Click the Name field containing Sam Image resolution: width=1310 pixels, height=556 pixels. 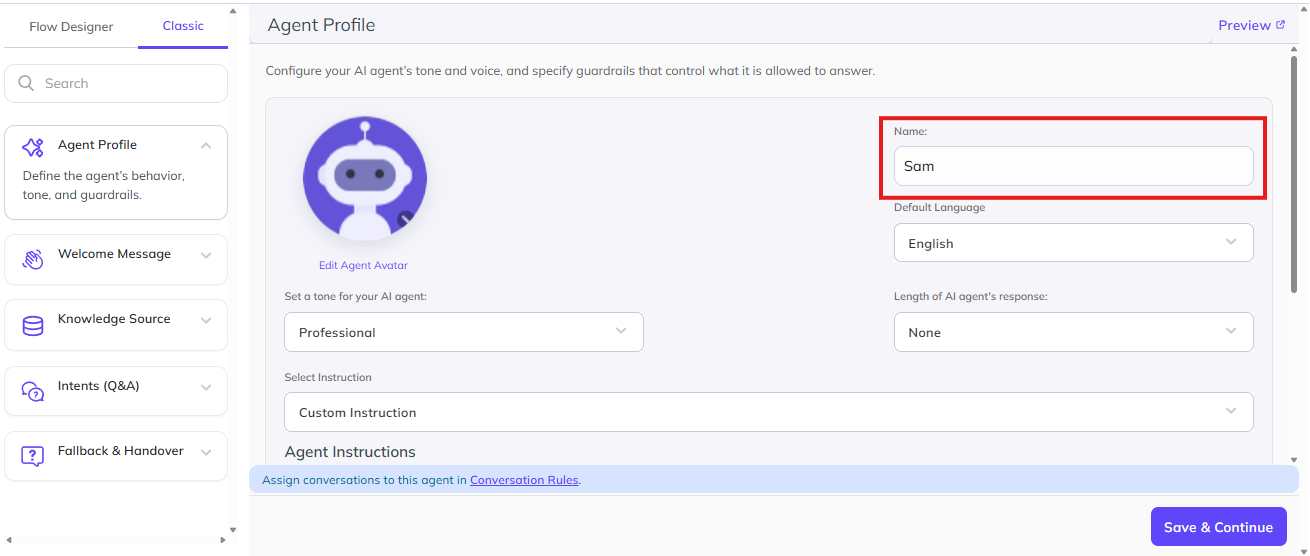pyautogui.click(x=1073, y=166)
